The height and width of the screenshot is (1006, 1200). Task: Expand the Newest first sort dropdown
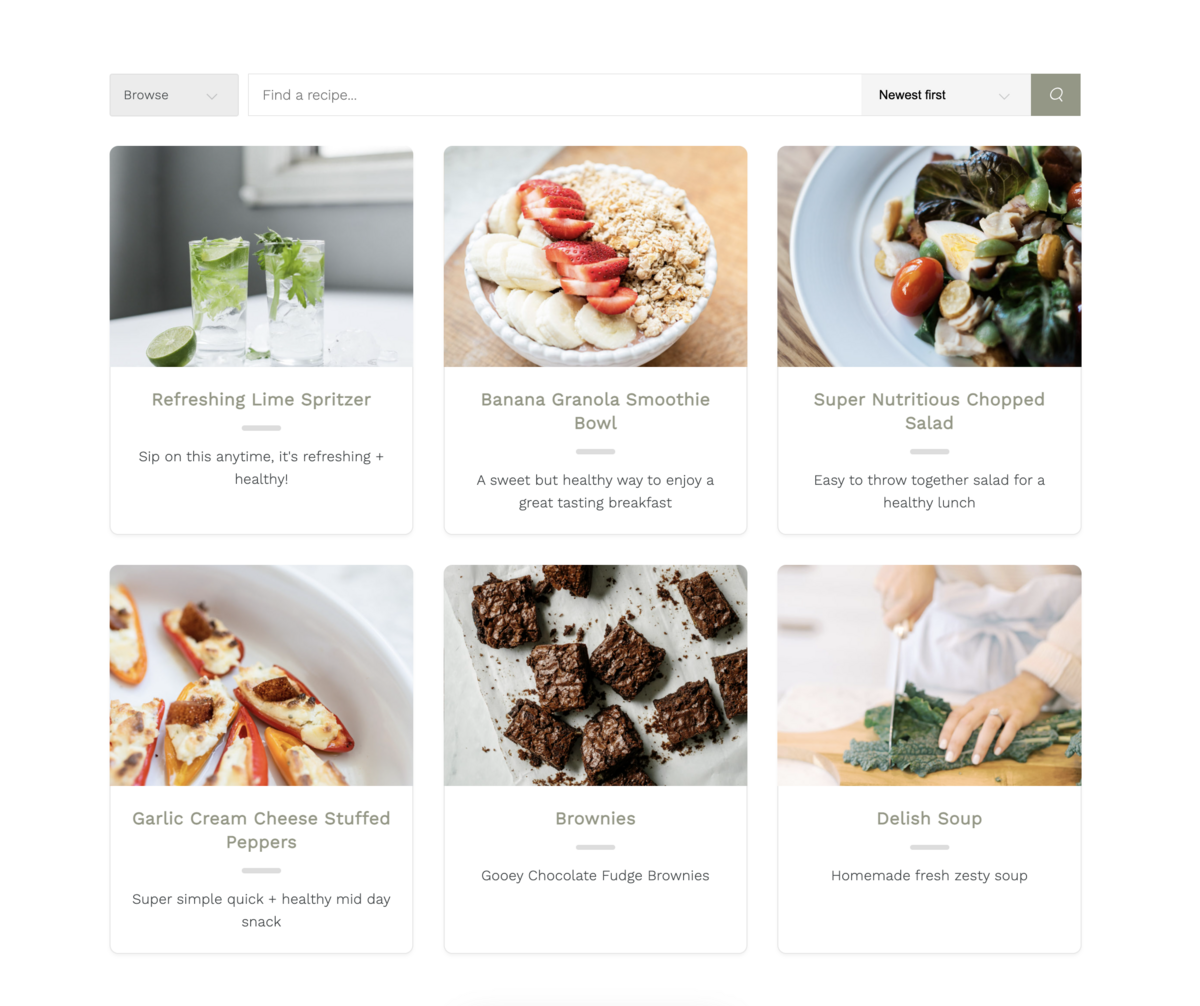[x=946, y=95]
